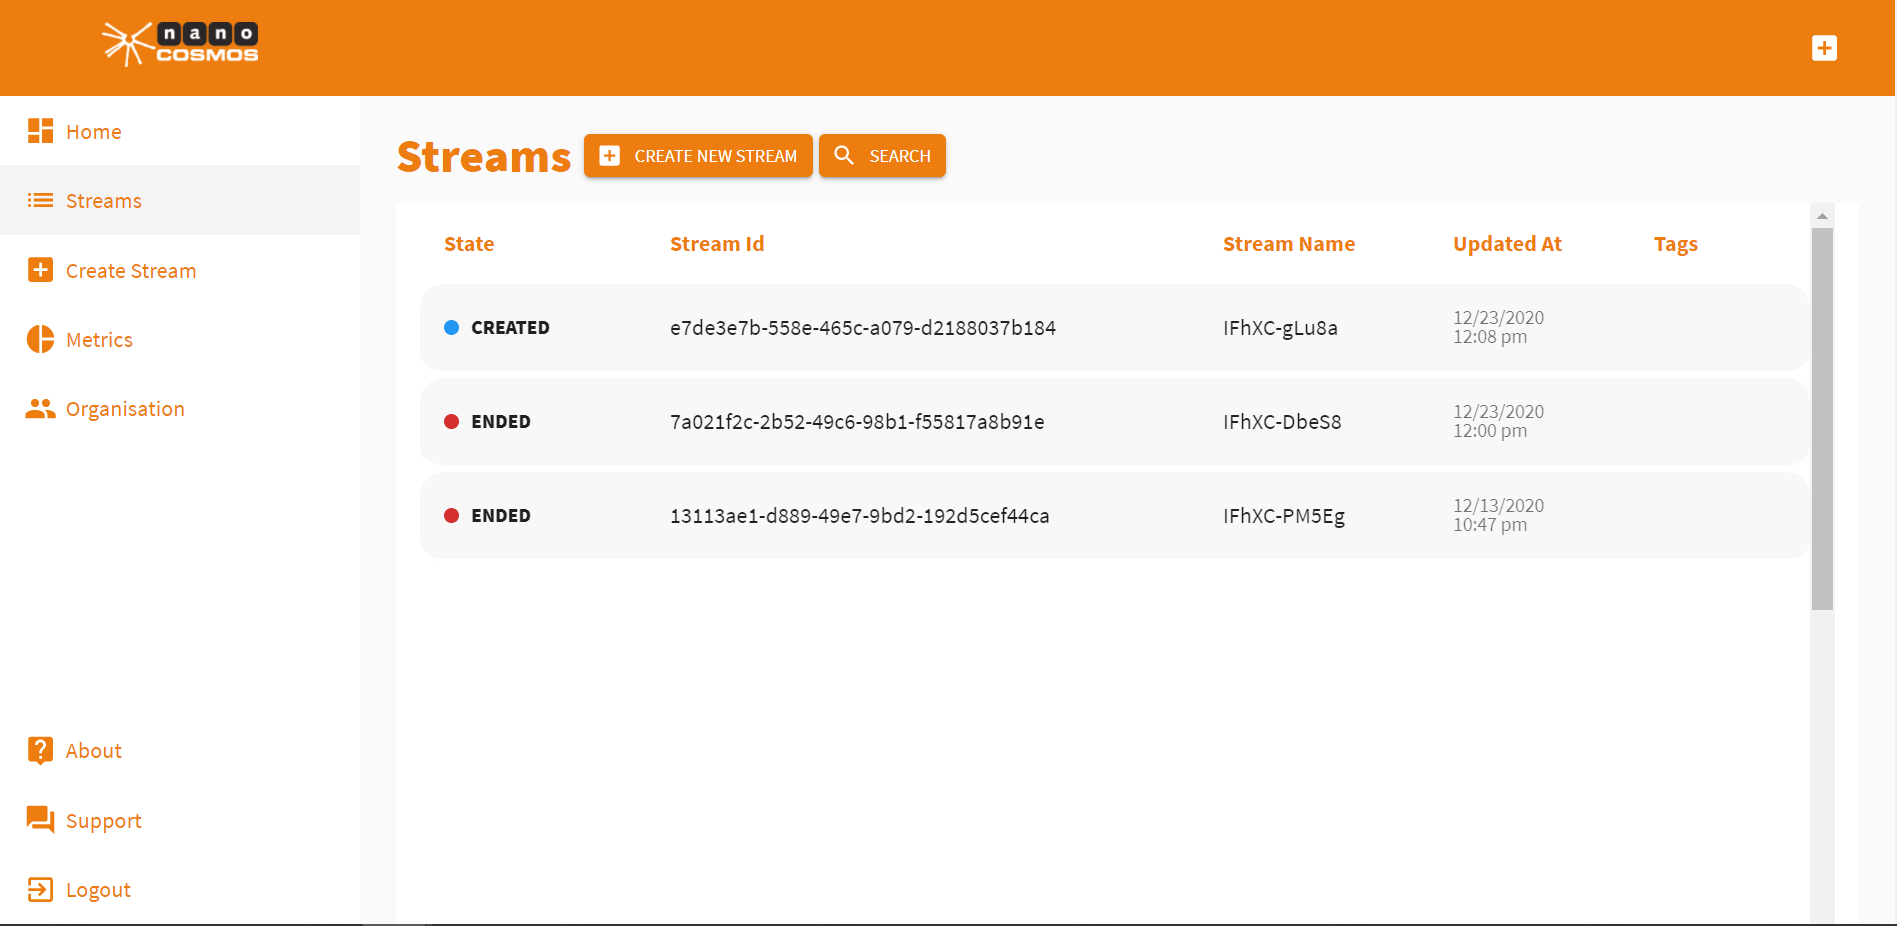
Task: Sort by the Updated At column header
Action: [1506, 244]
